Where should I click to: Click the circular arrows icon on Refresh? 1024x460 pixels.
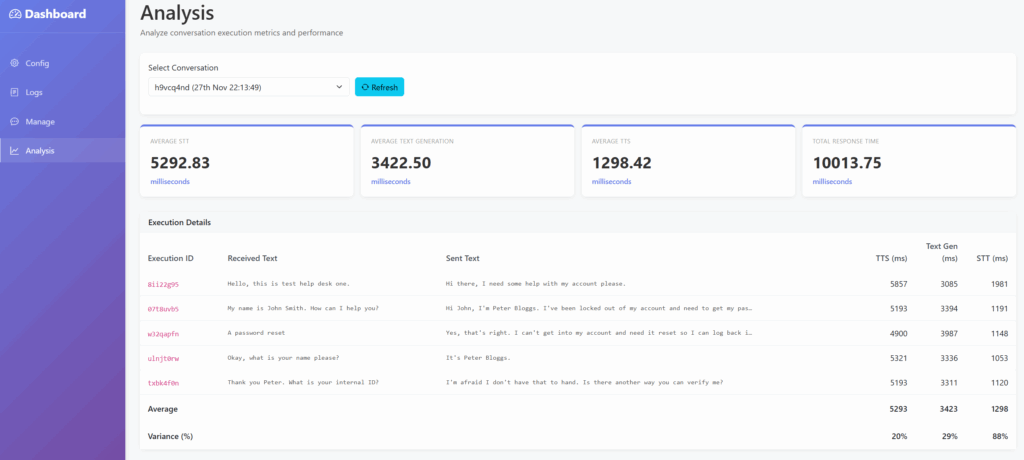tap(365, 88)
